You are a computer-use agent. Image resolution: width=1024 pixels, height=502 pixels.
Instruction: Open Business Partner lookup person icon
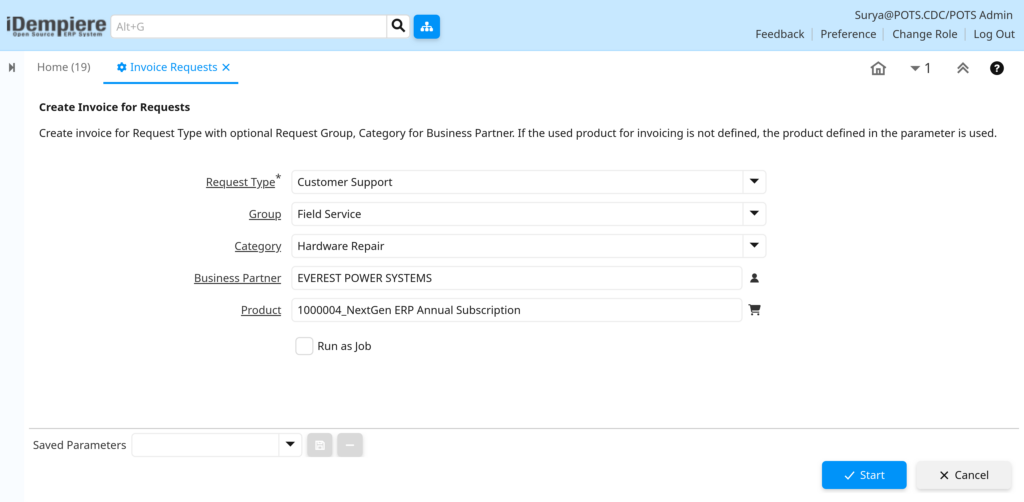point(754,278)
